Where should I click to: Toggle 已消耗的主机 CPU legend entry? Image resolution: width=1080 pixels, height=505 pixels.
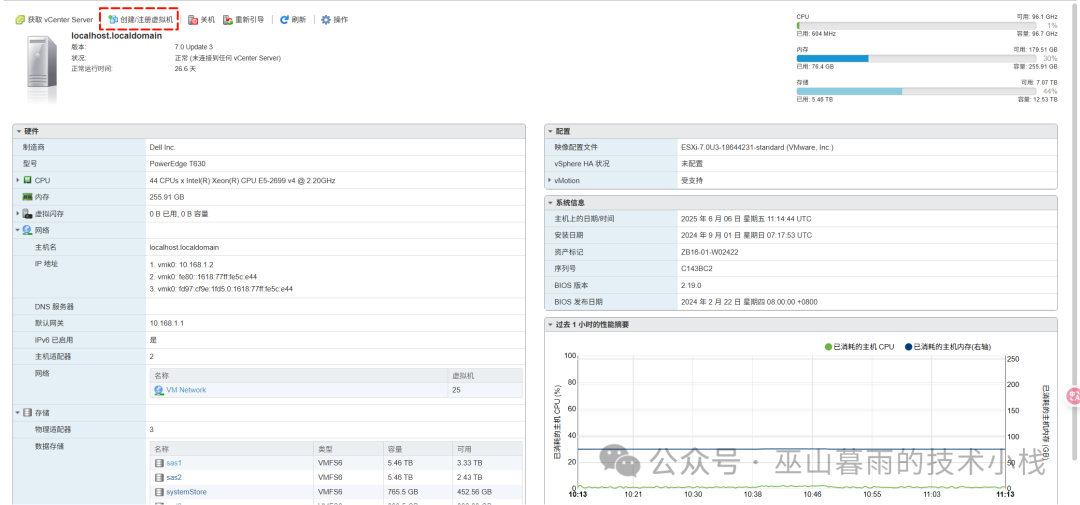pos(859,347)
